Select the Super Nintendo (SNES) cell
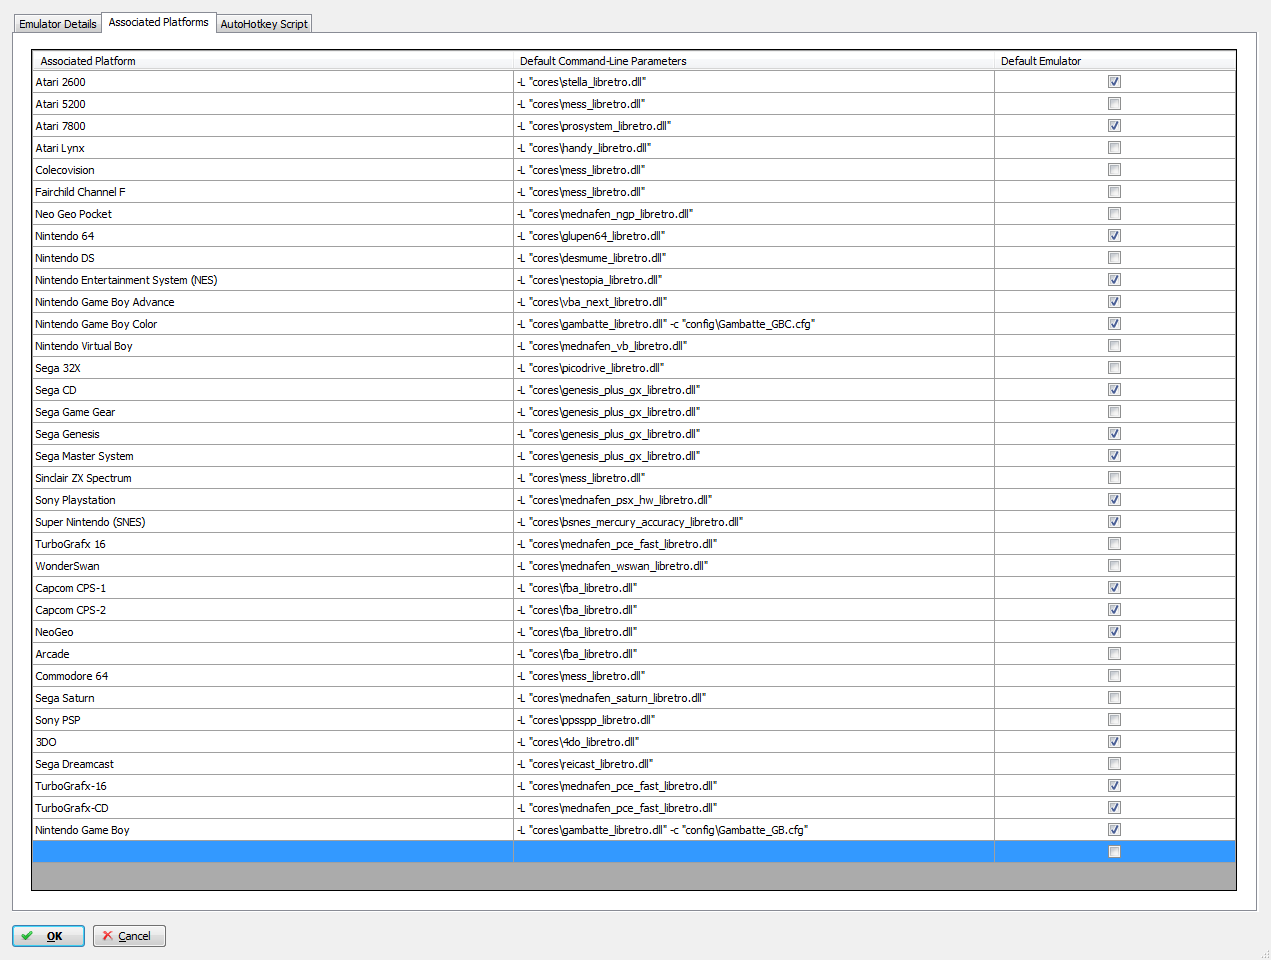 click(273, 522)
